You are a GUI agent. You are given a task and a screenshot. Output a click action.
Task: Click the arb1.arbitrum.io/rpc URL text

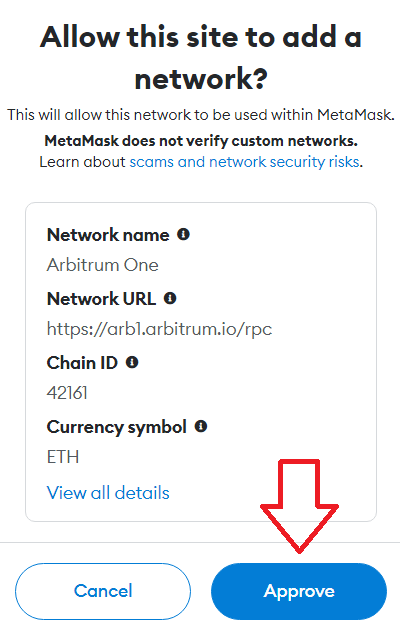tap(159, 329)
